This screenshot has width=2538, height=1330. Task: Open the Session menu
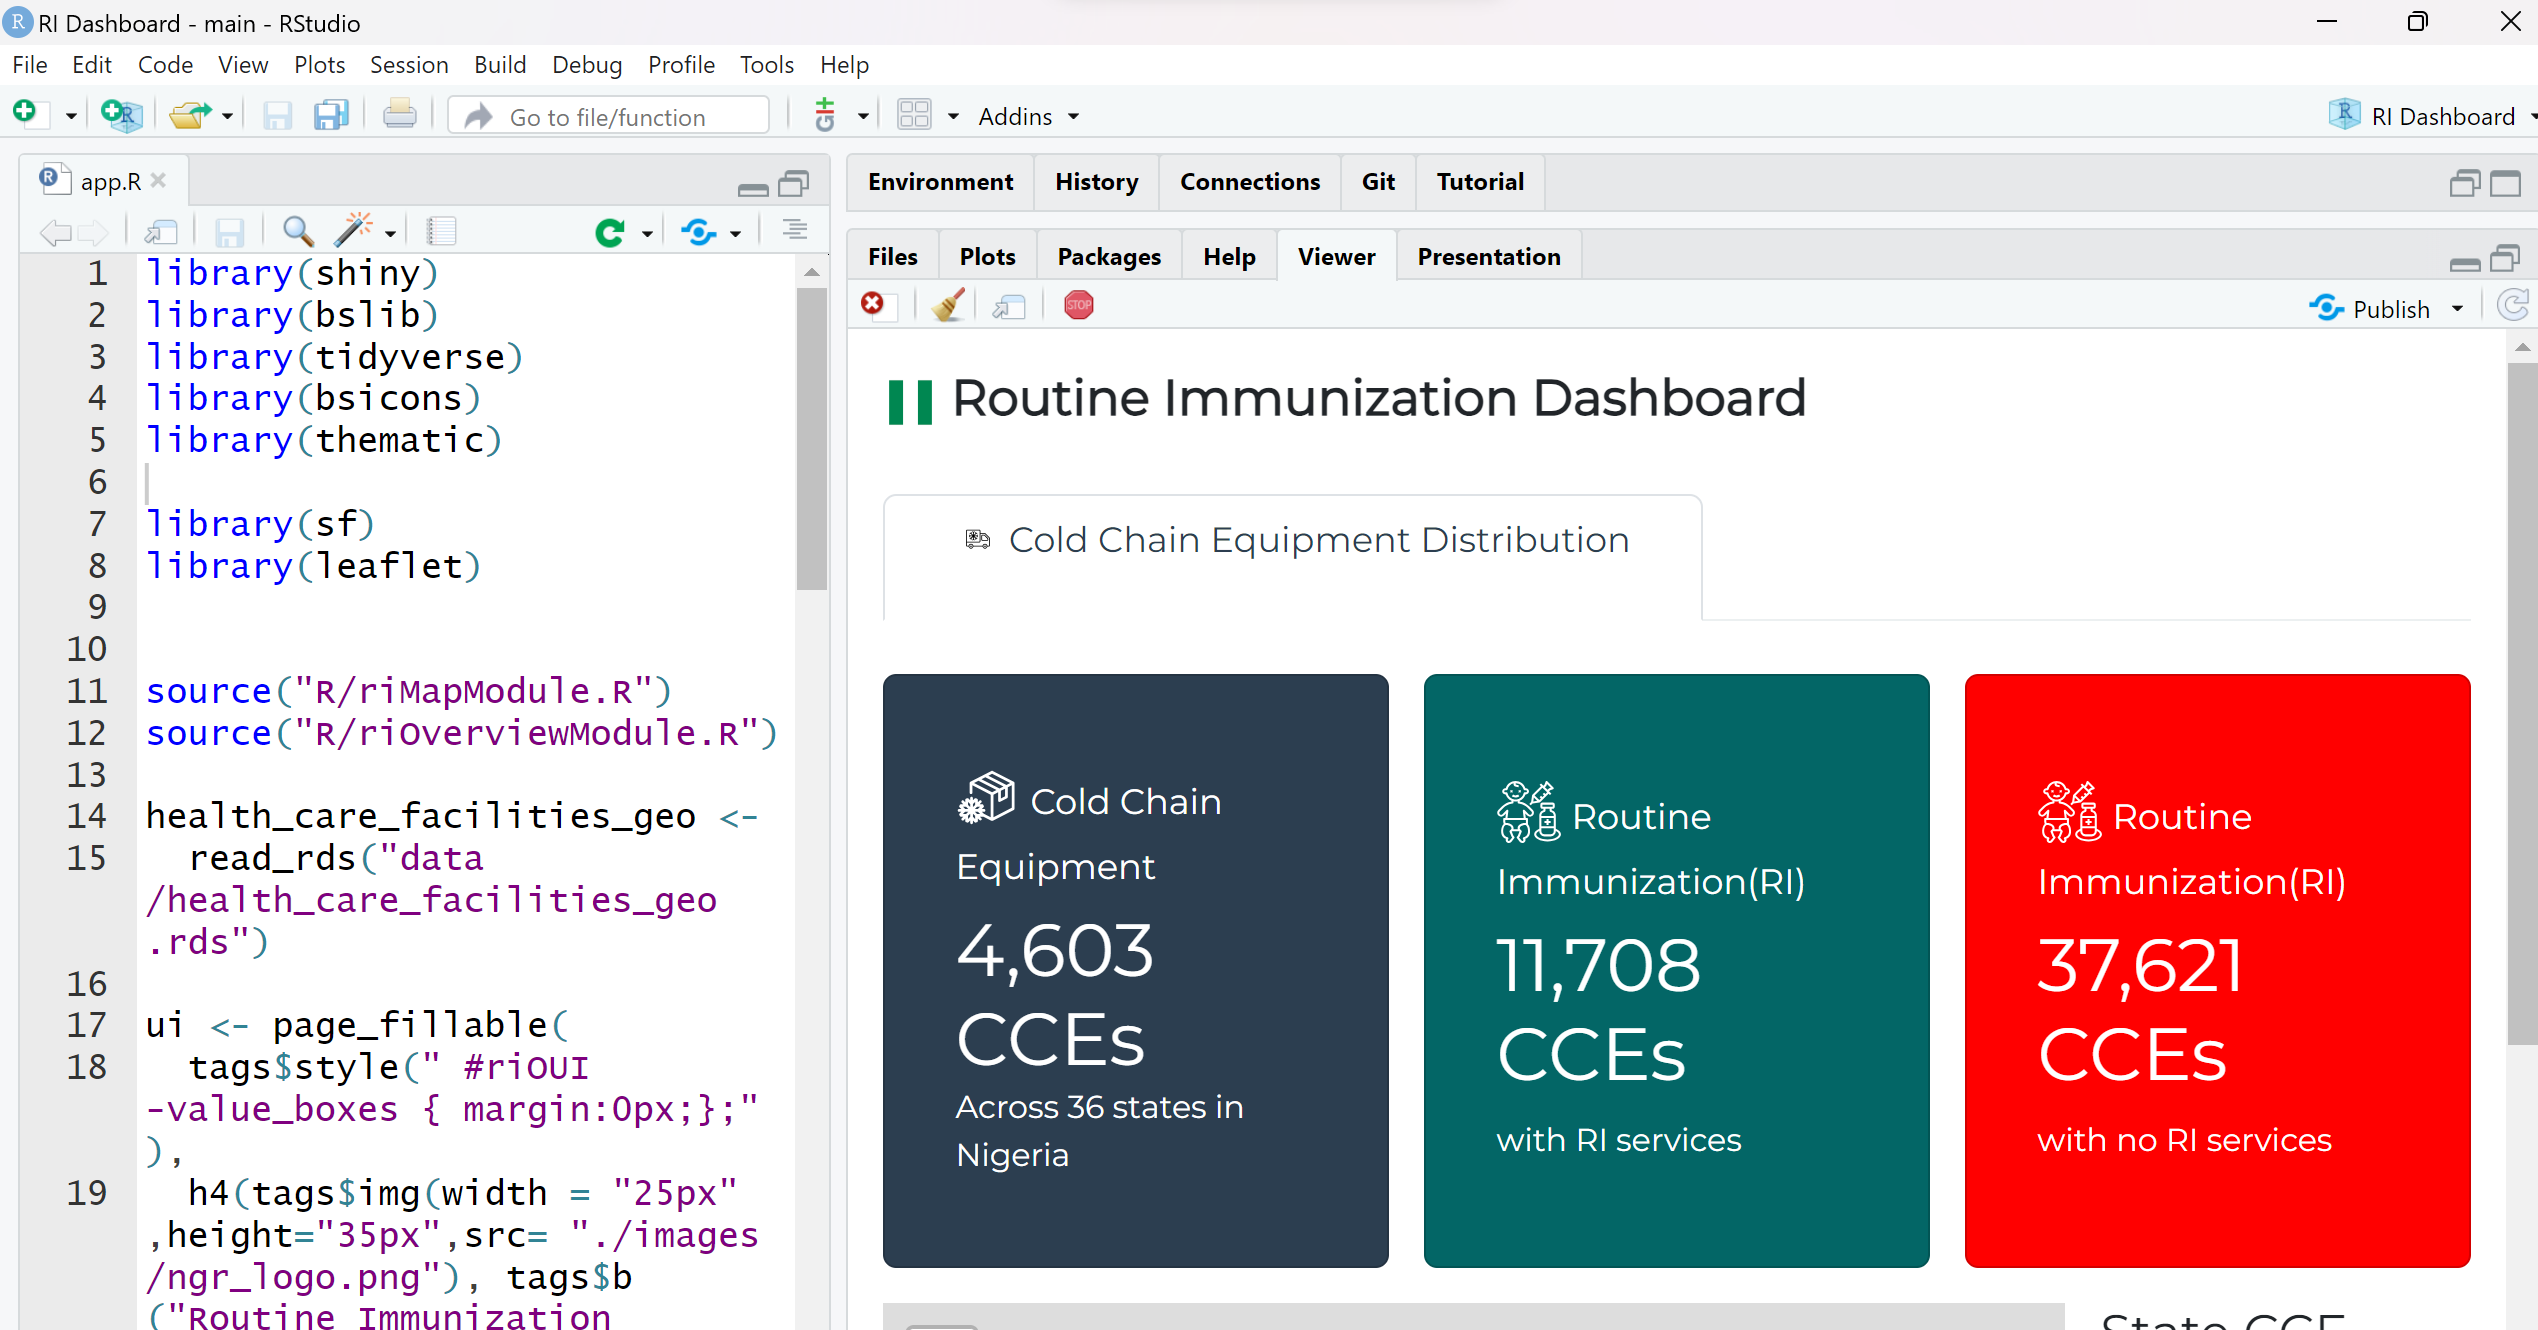point(409,64)
